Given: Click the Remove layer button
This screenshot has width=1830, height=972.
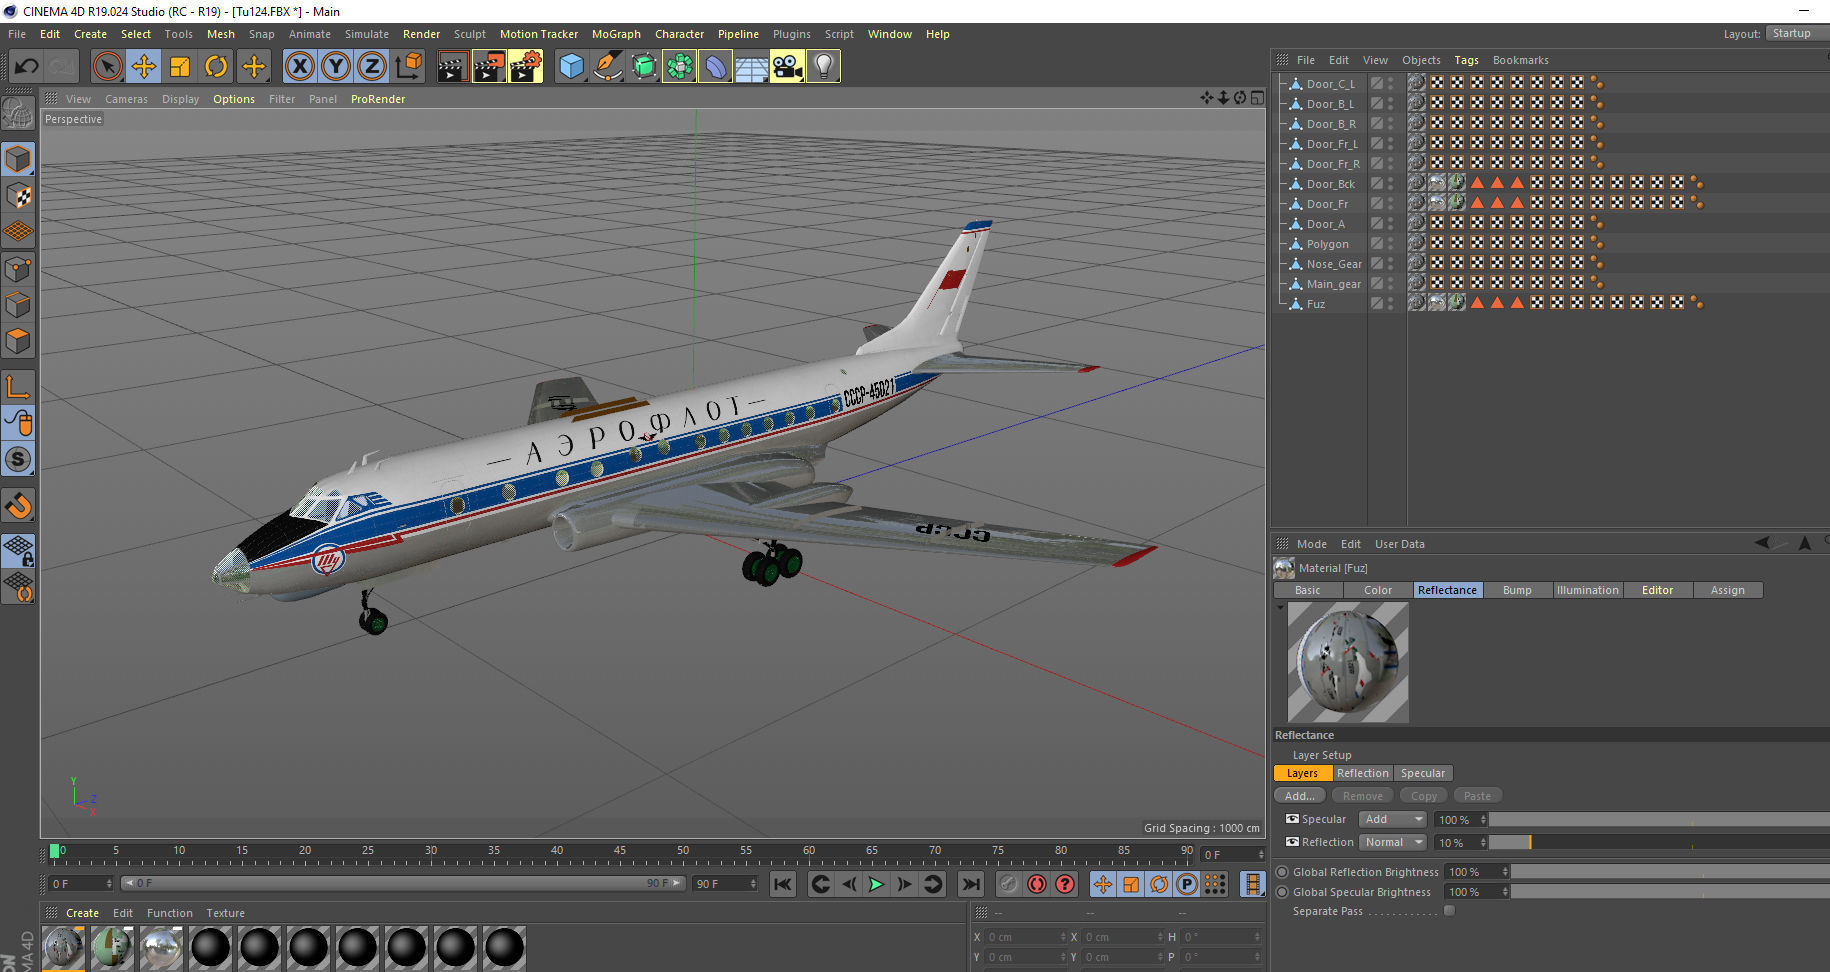Looking at the screenshot, I should [x=1362, y=796].
